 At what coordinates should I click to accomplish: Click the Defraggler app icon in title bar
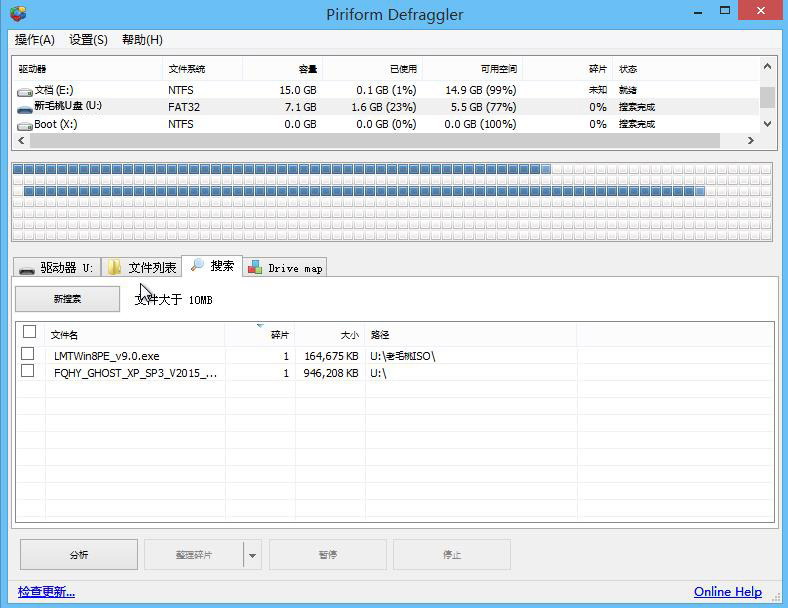point(18,13)
